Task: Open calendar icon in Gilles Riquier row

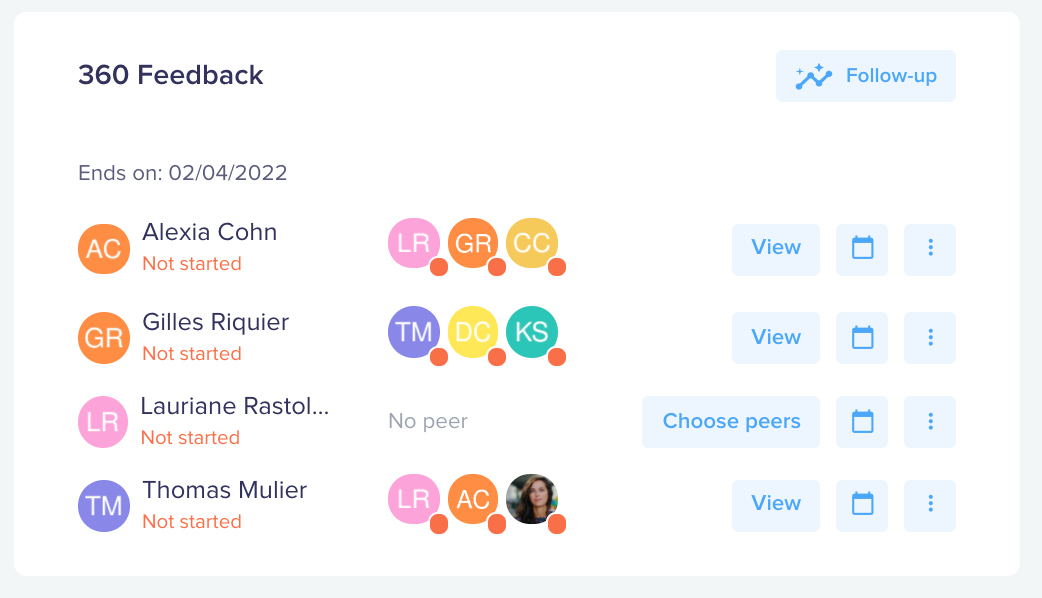Action: pyautogui.click(x=862, y=338)
